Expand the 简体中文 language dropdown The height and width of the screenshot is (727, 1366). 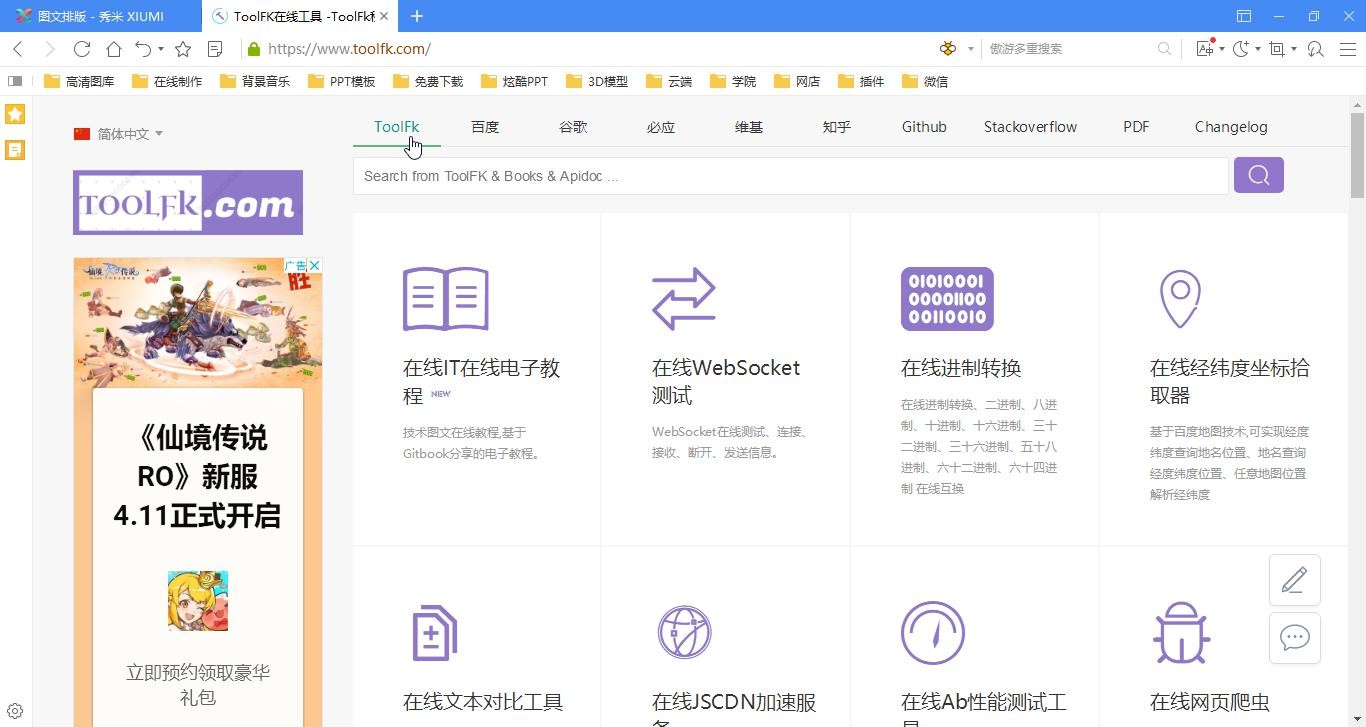(118, 134)
